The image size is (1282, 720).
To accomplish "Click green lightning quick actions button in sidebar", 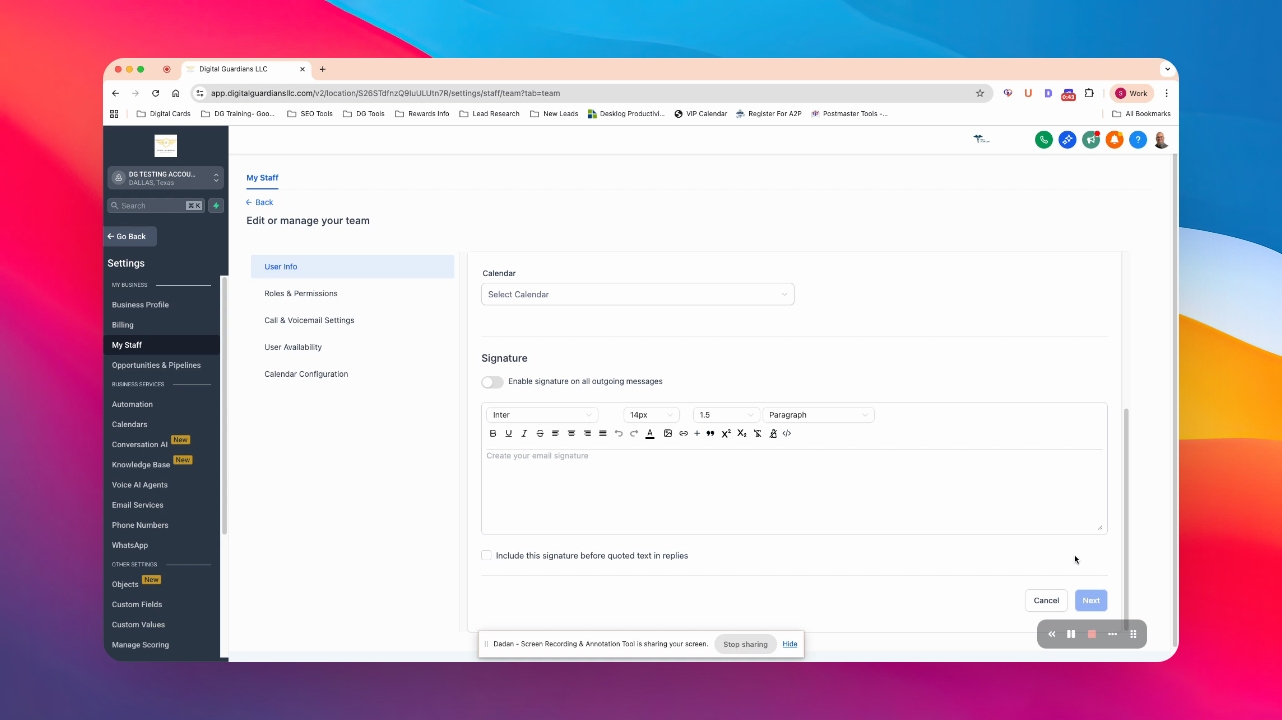I will pyautogui.click(x=215, y=205).
